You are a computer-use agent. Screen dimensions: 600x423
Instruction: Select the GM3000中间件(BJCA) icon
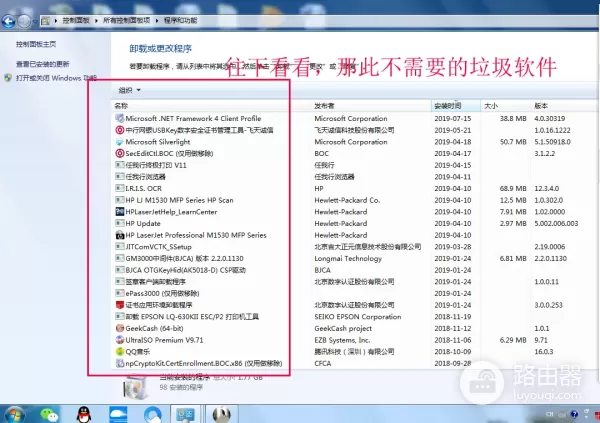tap(120, 258)
